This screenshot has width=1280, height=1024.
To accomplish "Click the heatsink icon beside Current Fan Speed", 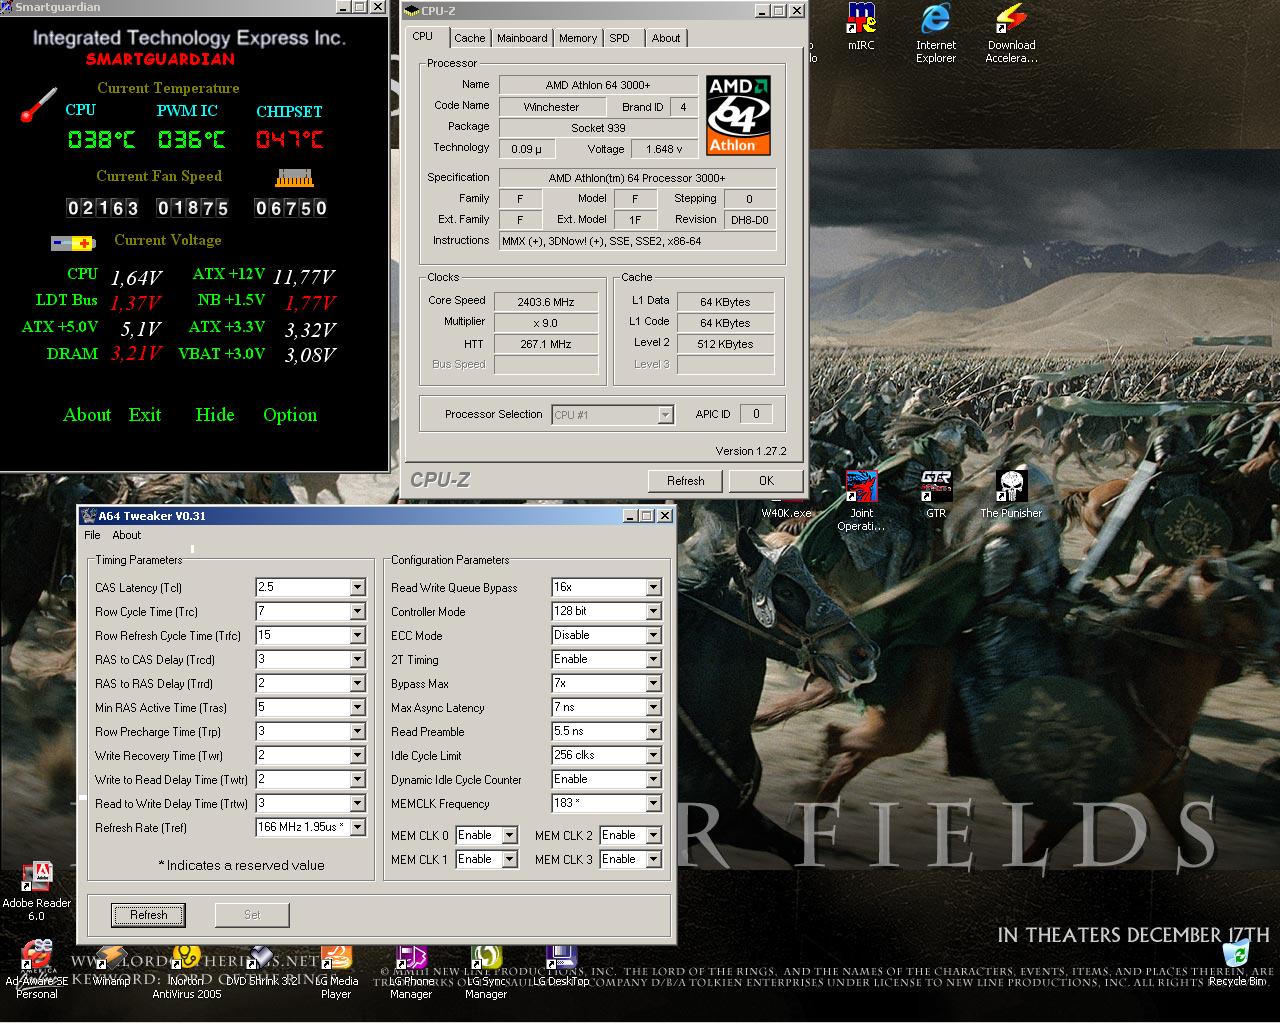I will point(294,178).
